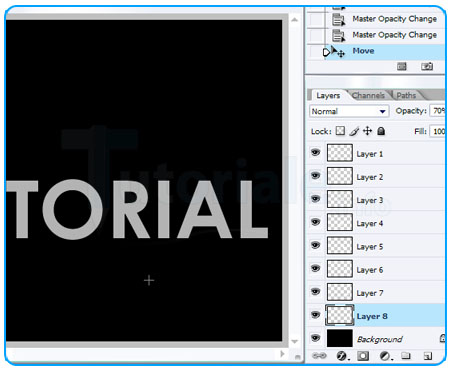This screenshot has width=450, height=370.
Task: Click the lock all padlock icon
Action: [381, 131]
